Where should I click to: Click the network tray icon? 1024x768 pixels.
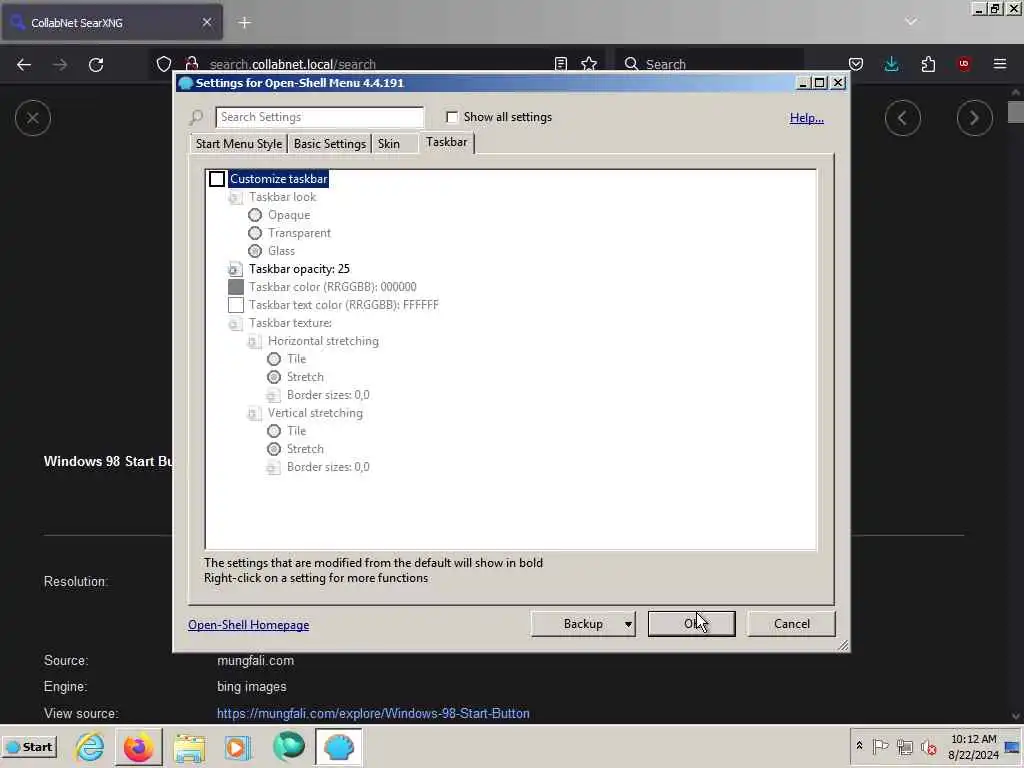pyautogui.click(x=904, y=746)
